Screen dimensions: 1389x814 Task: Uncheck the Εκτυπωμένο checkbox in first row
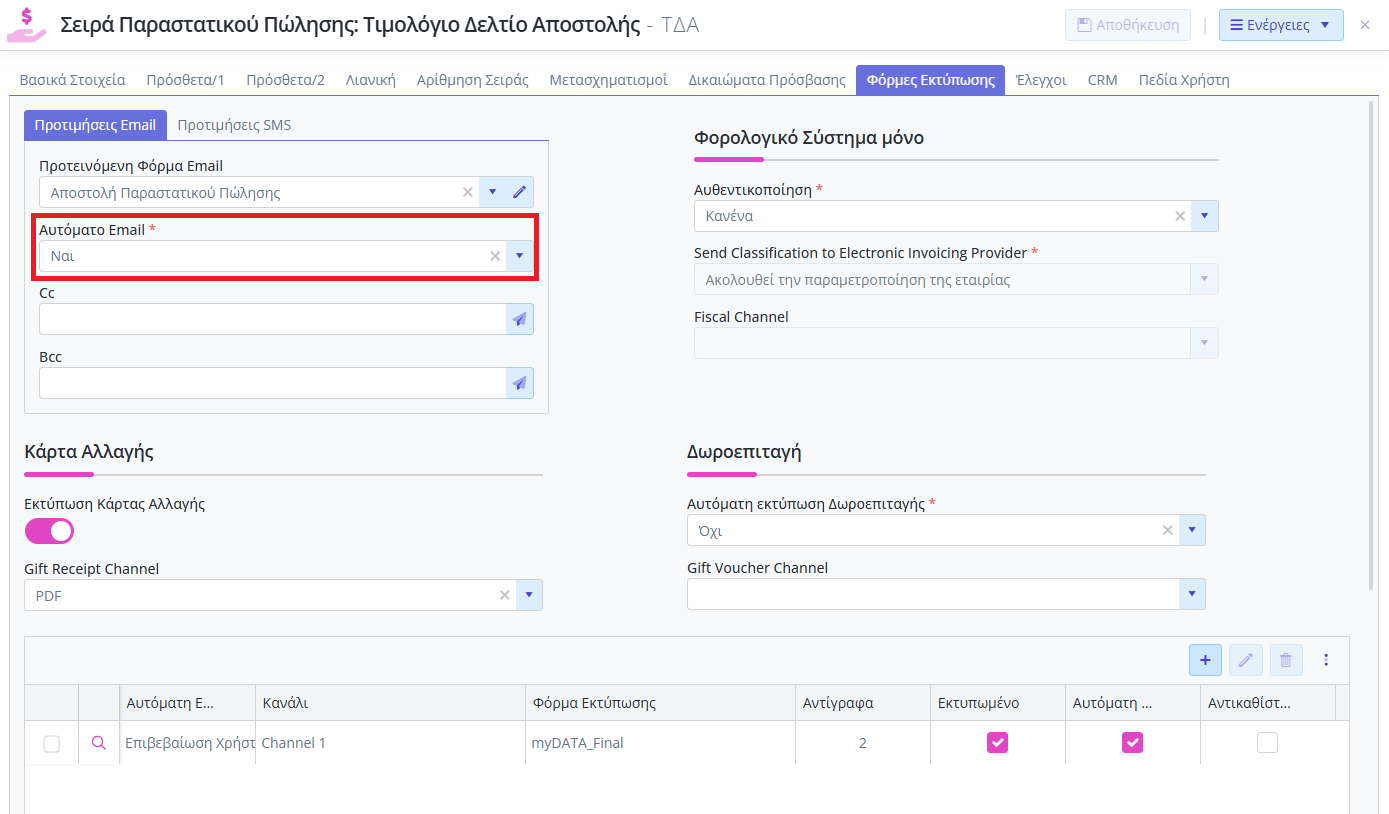tap(997, 742)
